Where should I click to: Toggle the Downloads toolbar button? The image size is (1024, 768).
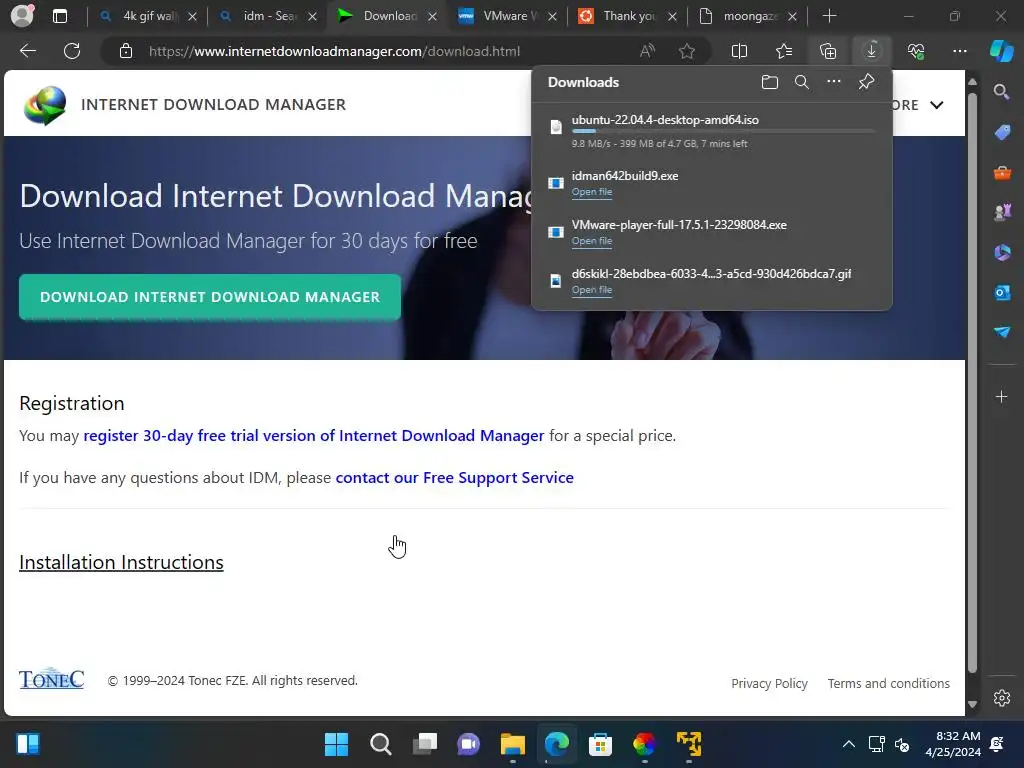[x=871, y=51]
